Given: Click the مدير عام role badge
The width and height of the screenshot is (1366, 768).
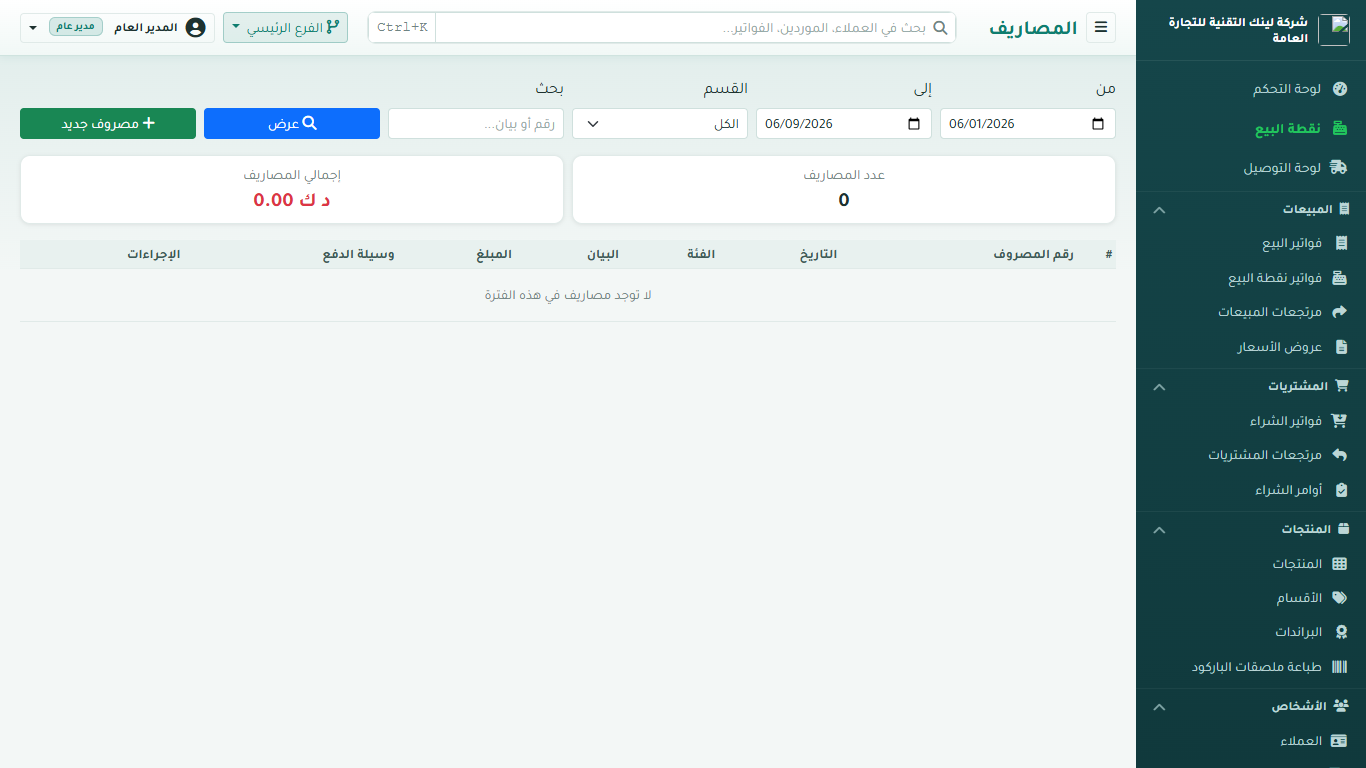Looking at the screenshot, I should [x=76, y=26].
